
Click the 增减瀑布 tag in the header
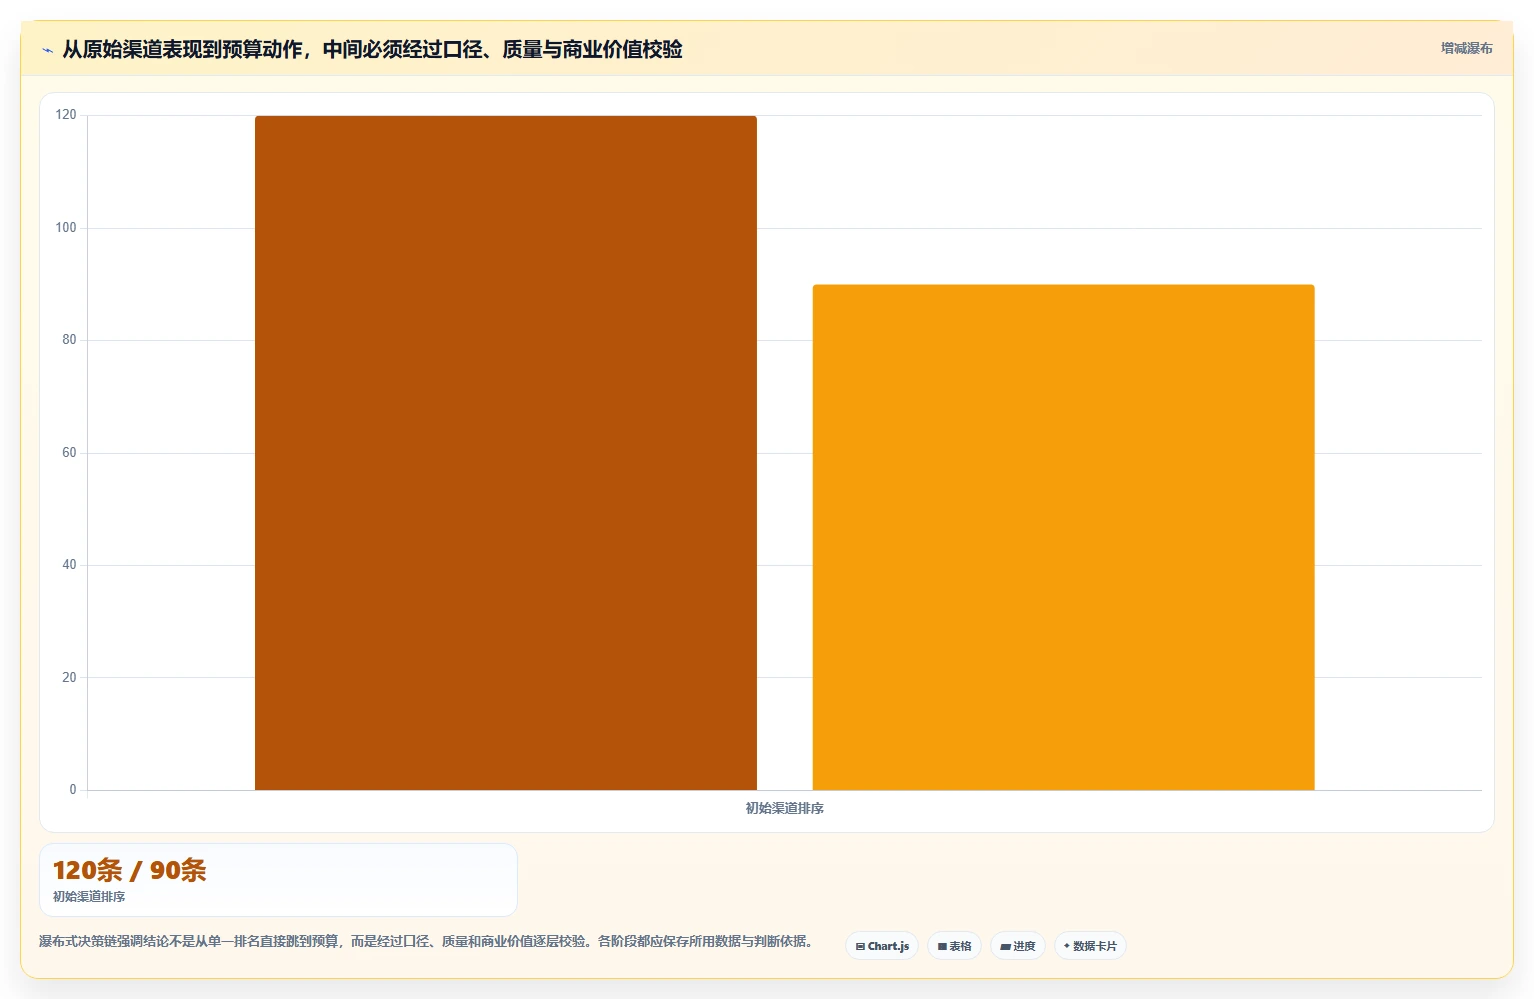[x=1466, y=48]
